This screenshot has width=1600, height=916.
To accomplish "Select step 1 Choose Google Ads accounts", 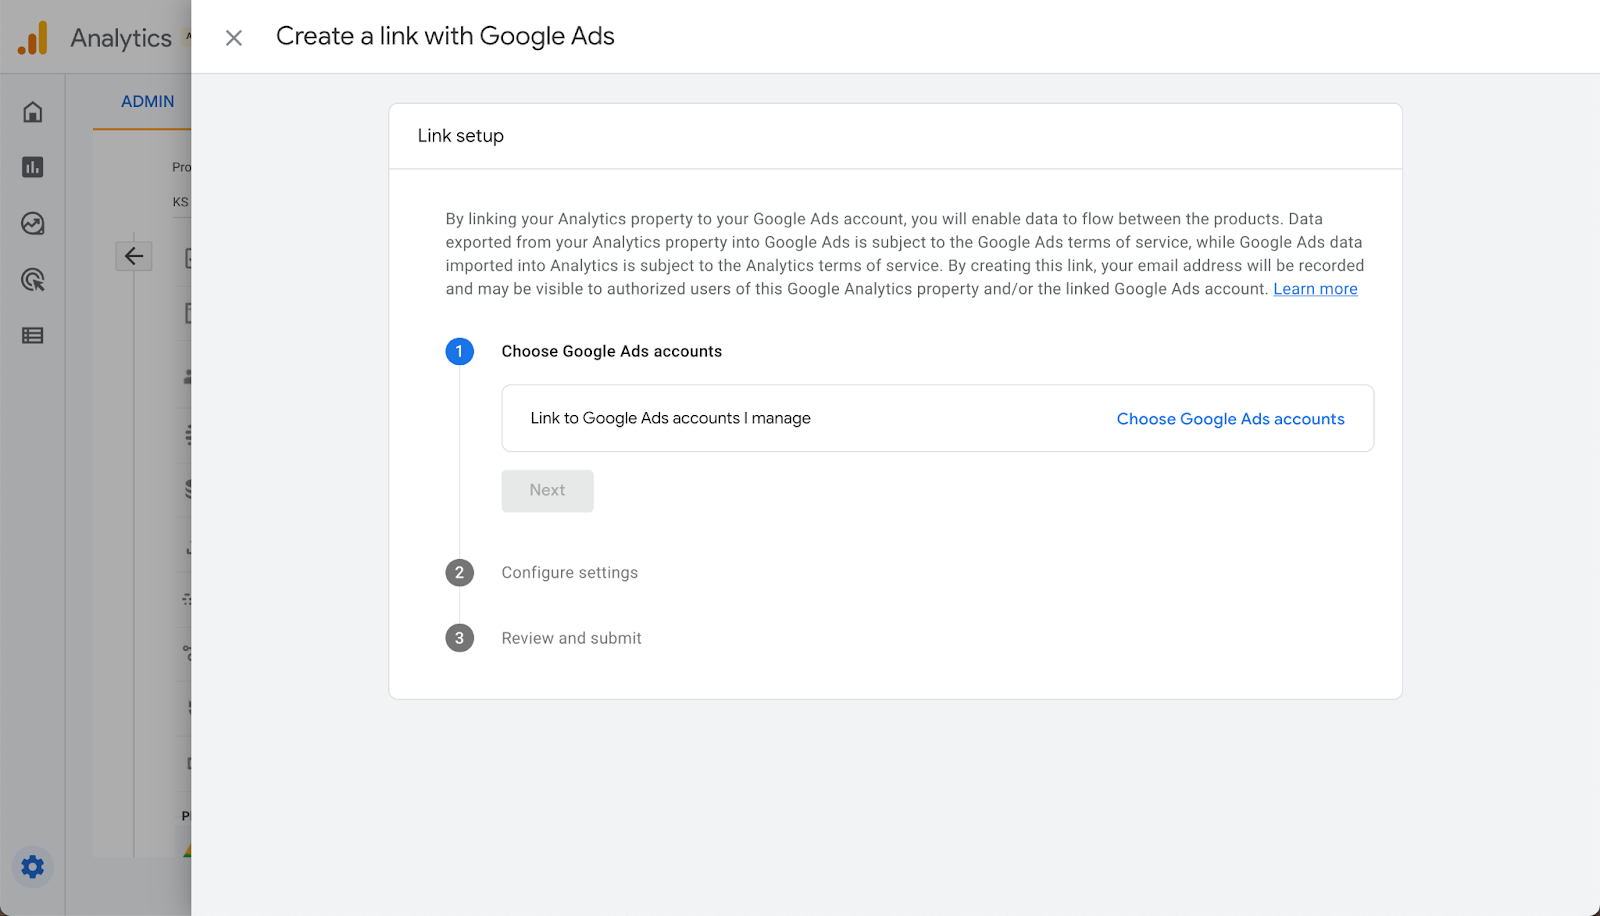I will pyautogui.click(x=612, y=352).
